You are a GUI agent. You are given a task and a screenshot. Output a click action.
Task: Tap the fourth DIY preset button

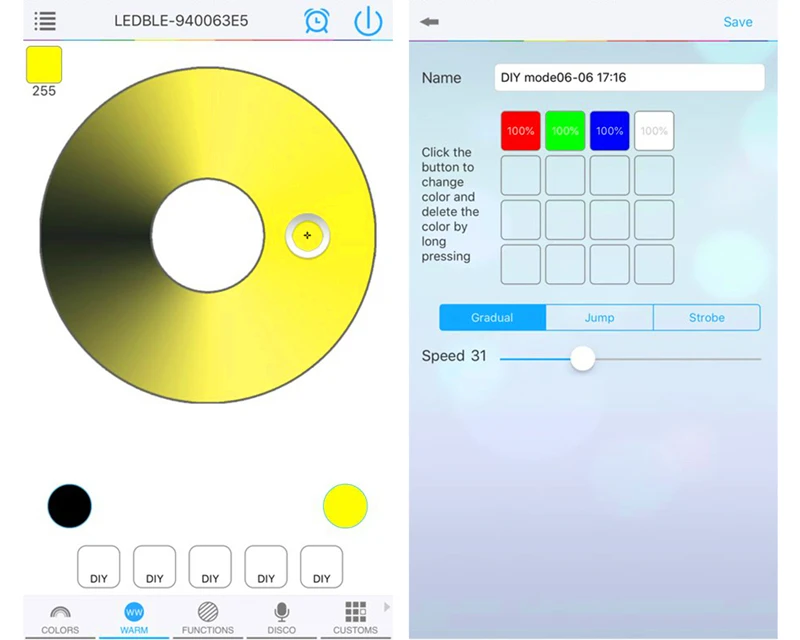pos(266,567)
